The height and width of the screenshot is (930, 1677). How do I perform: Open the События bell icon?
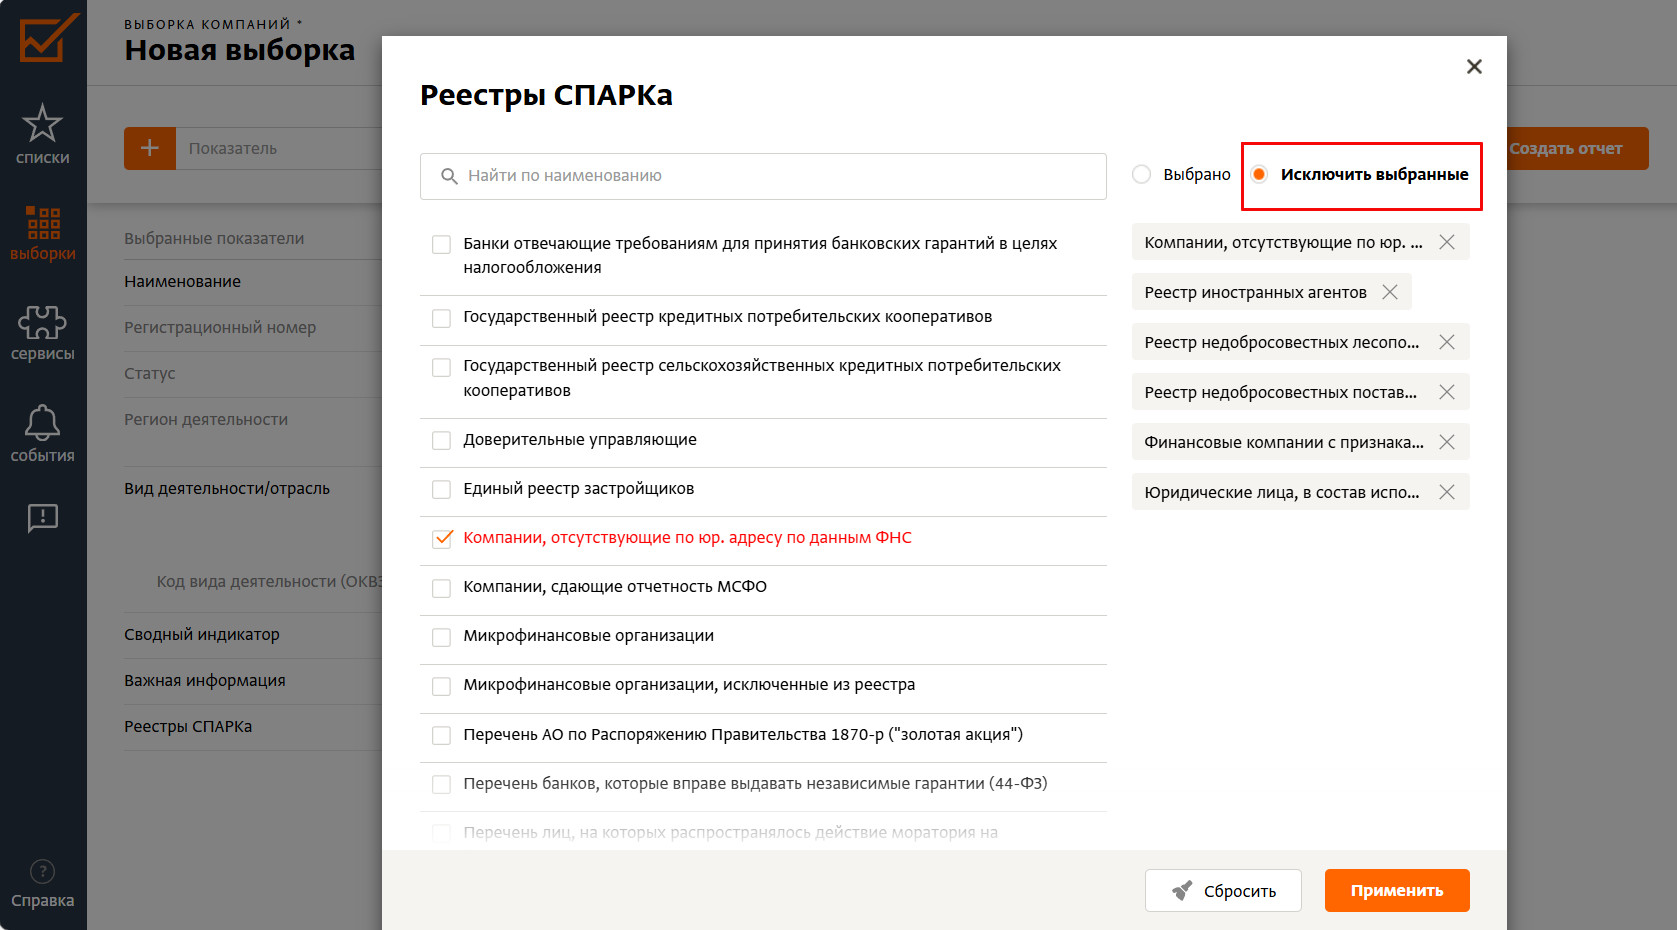[43, 423]
